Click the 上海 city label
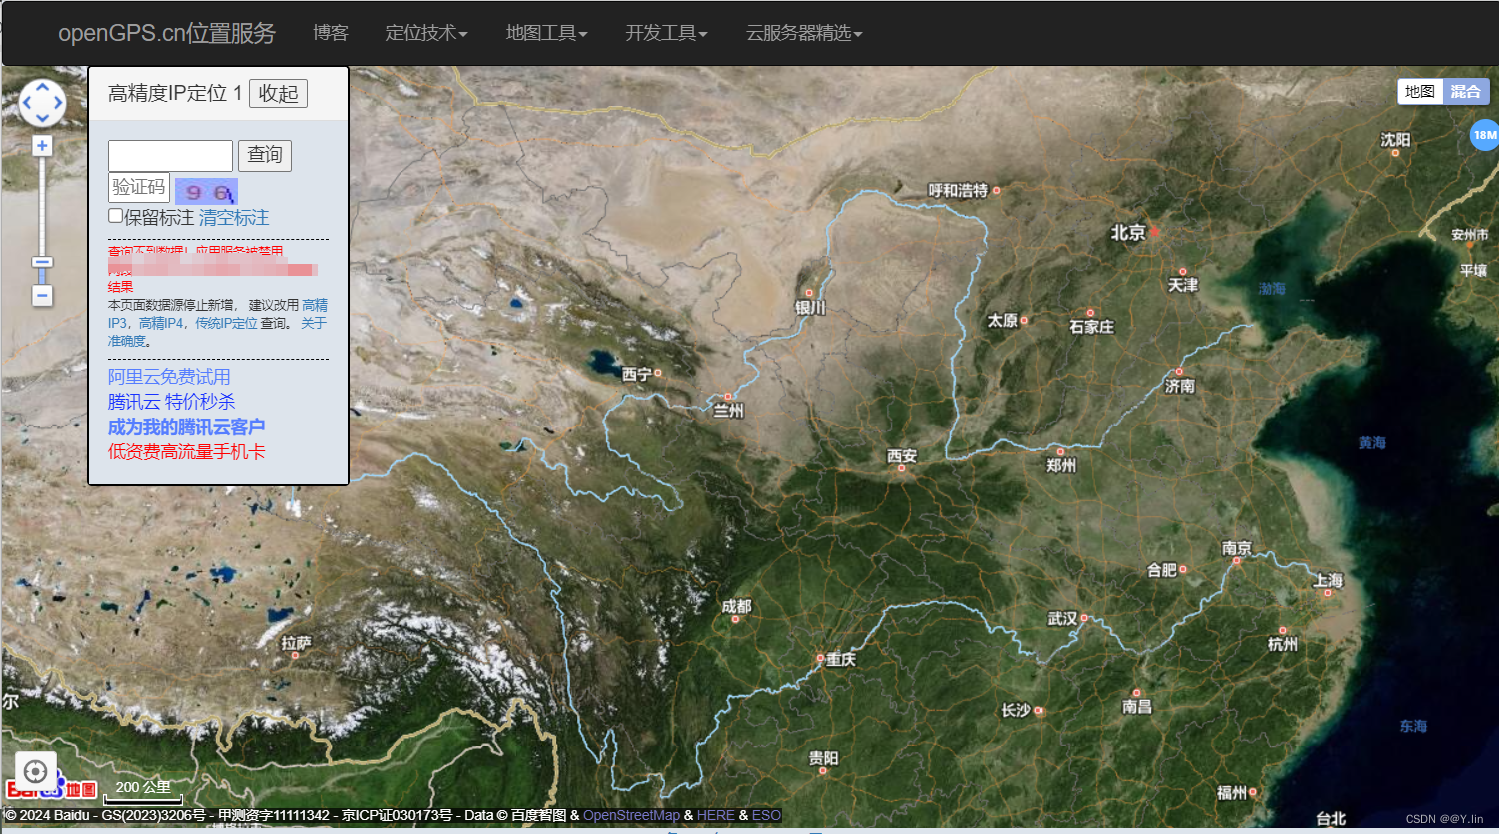Screen dimensions: 1499x834 1328,580
